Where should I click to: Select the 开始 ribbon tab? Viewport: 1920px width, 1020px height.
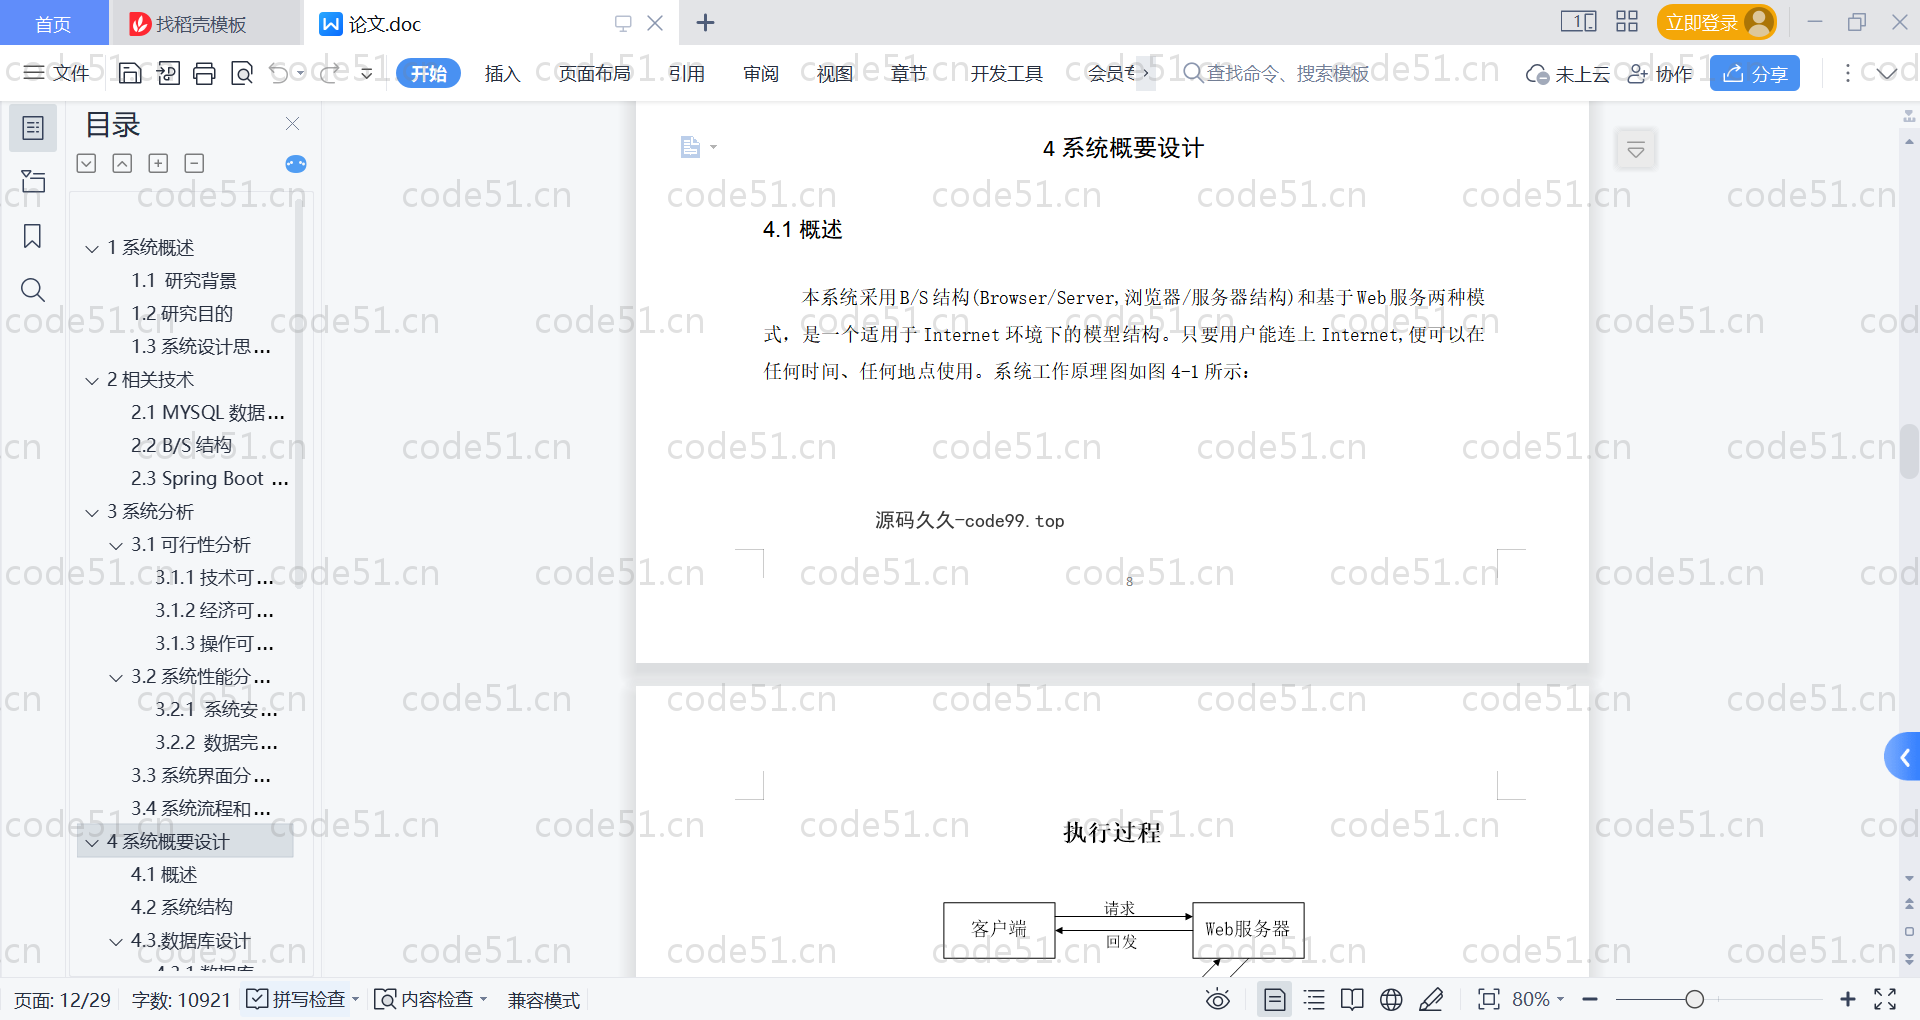coord(428,73)
